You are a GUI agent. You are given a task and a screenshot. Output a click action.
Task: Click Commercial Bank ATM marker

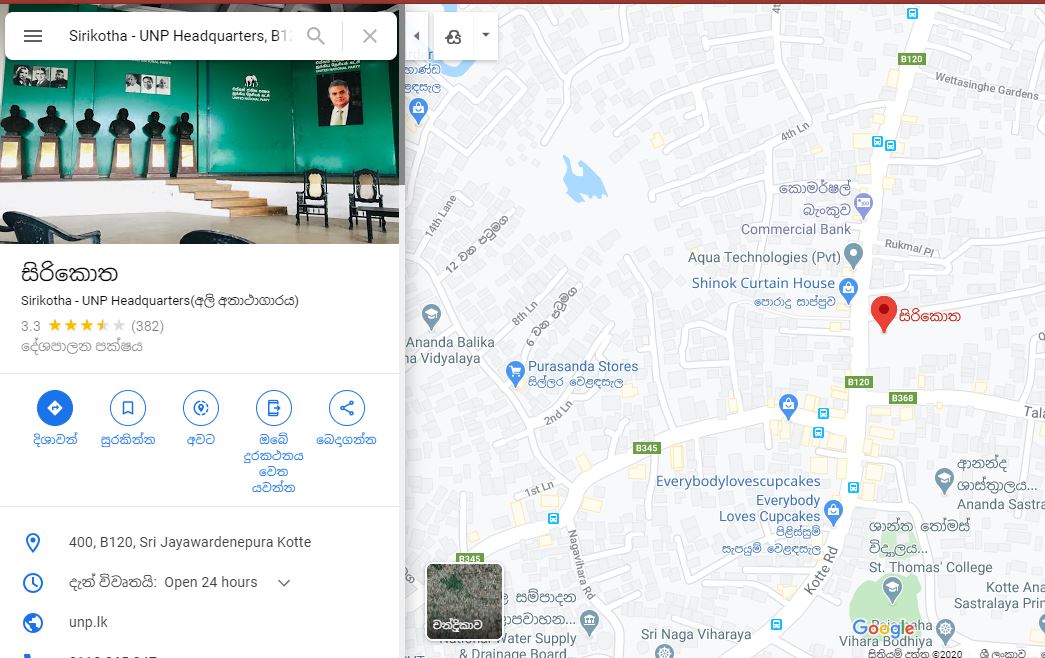point(863,205)
